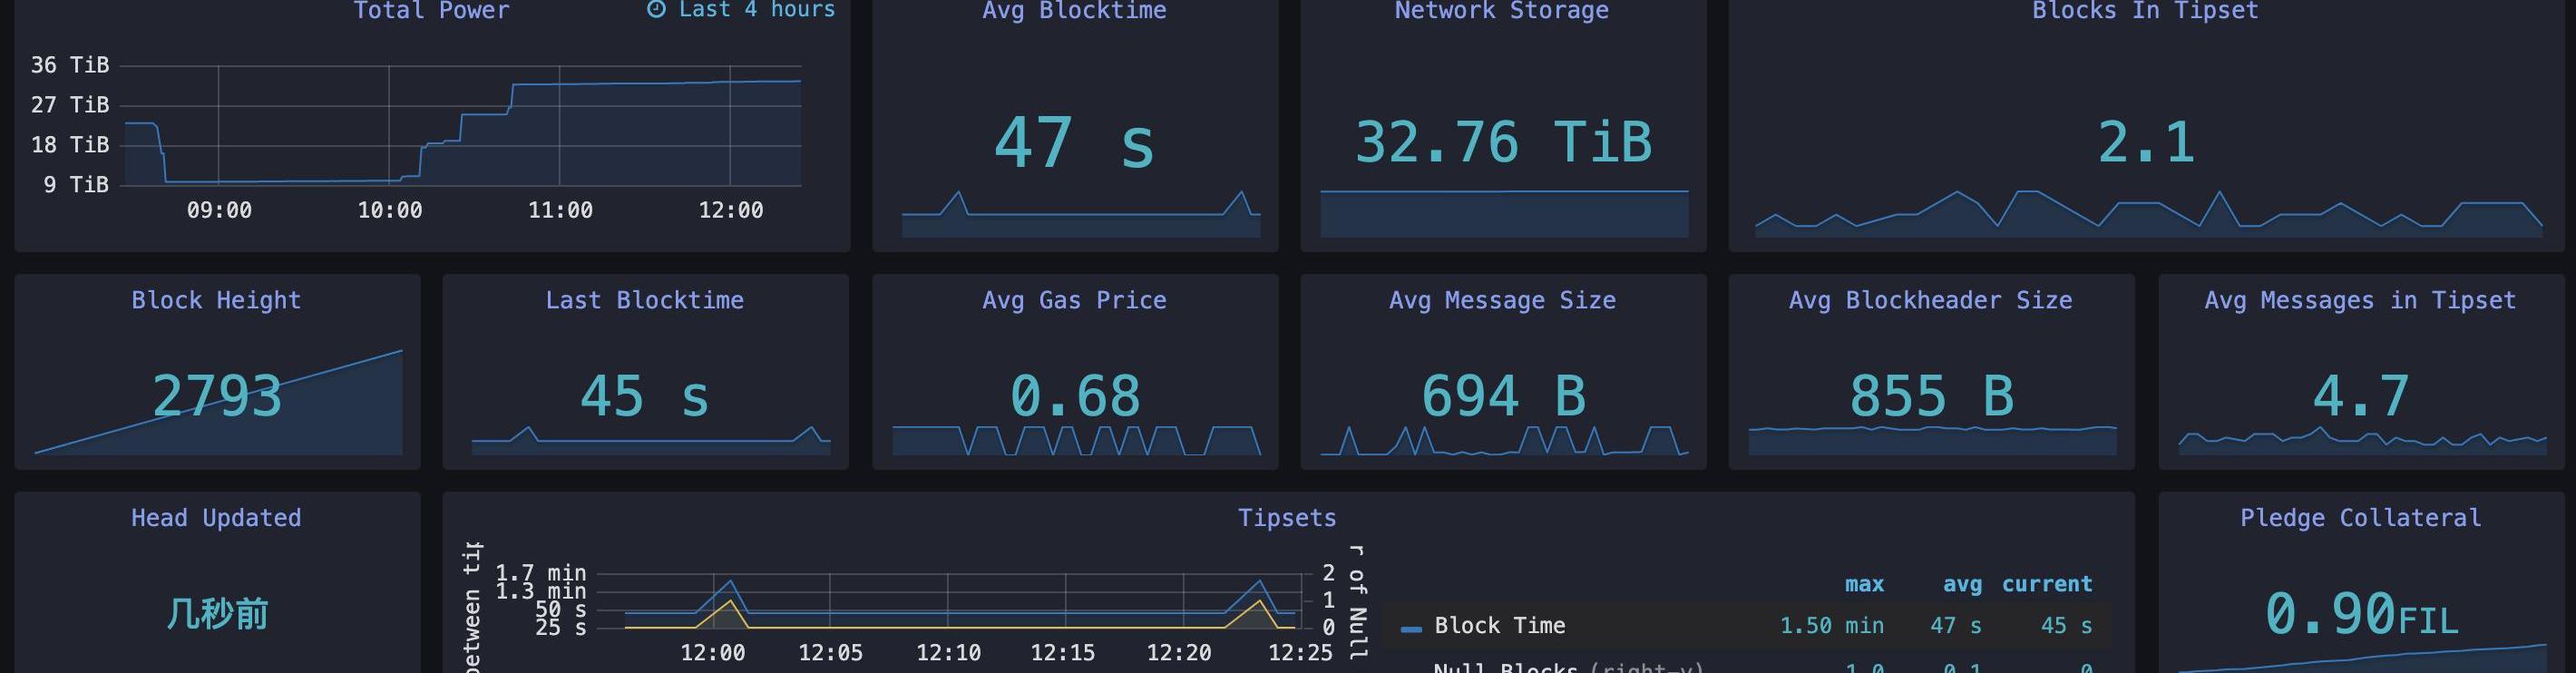Click the clock icon beside Last 4 hours
Viewport: 2576px width, 673px height.
tap(656, 10)
